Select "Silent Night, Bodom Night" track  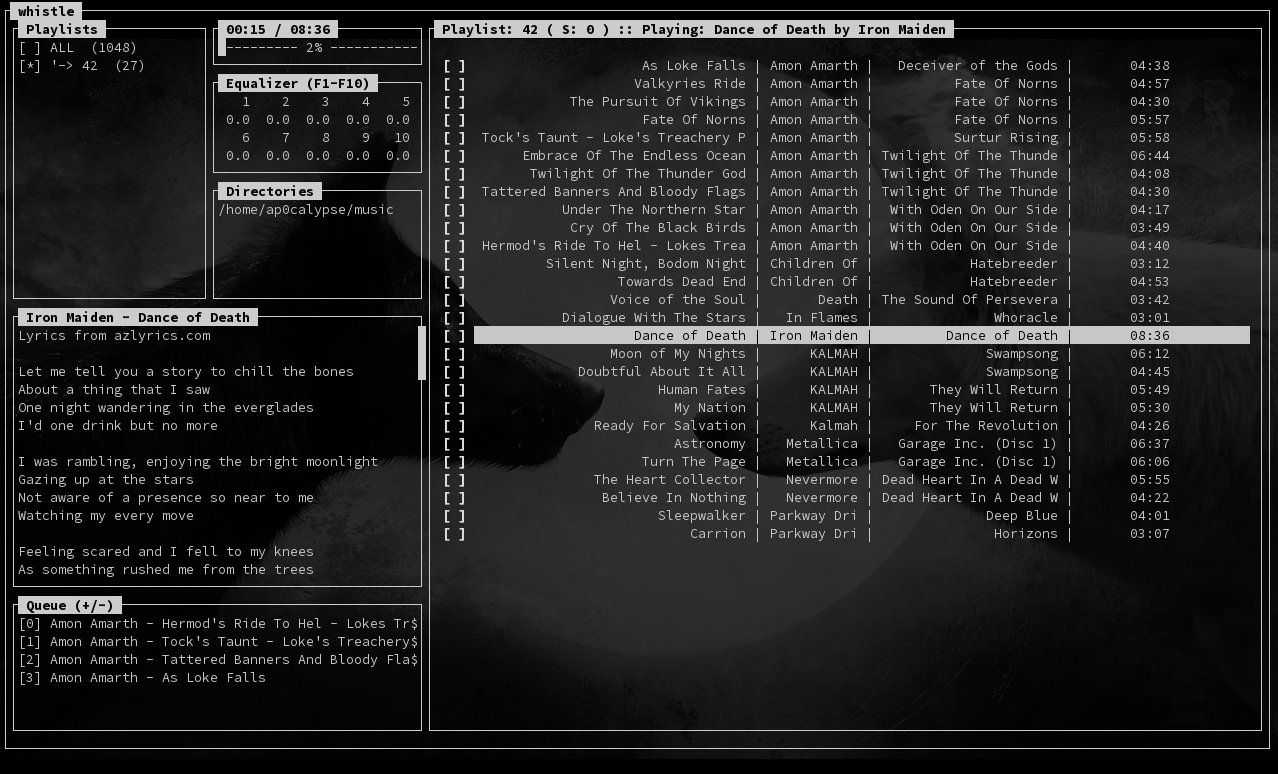tap(646, 264)
